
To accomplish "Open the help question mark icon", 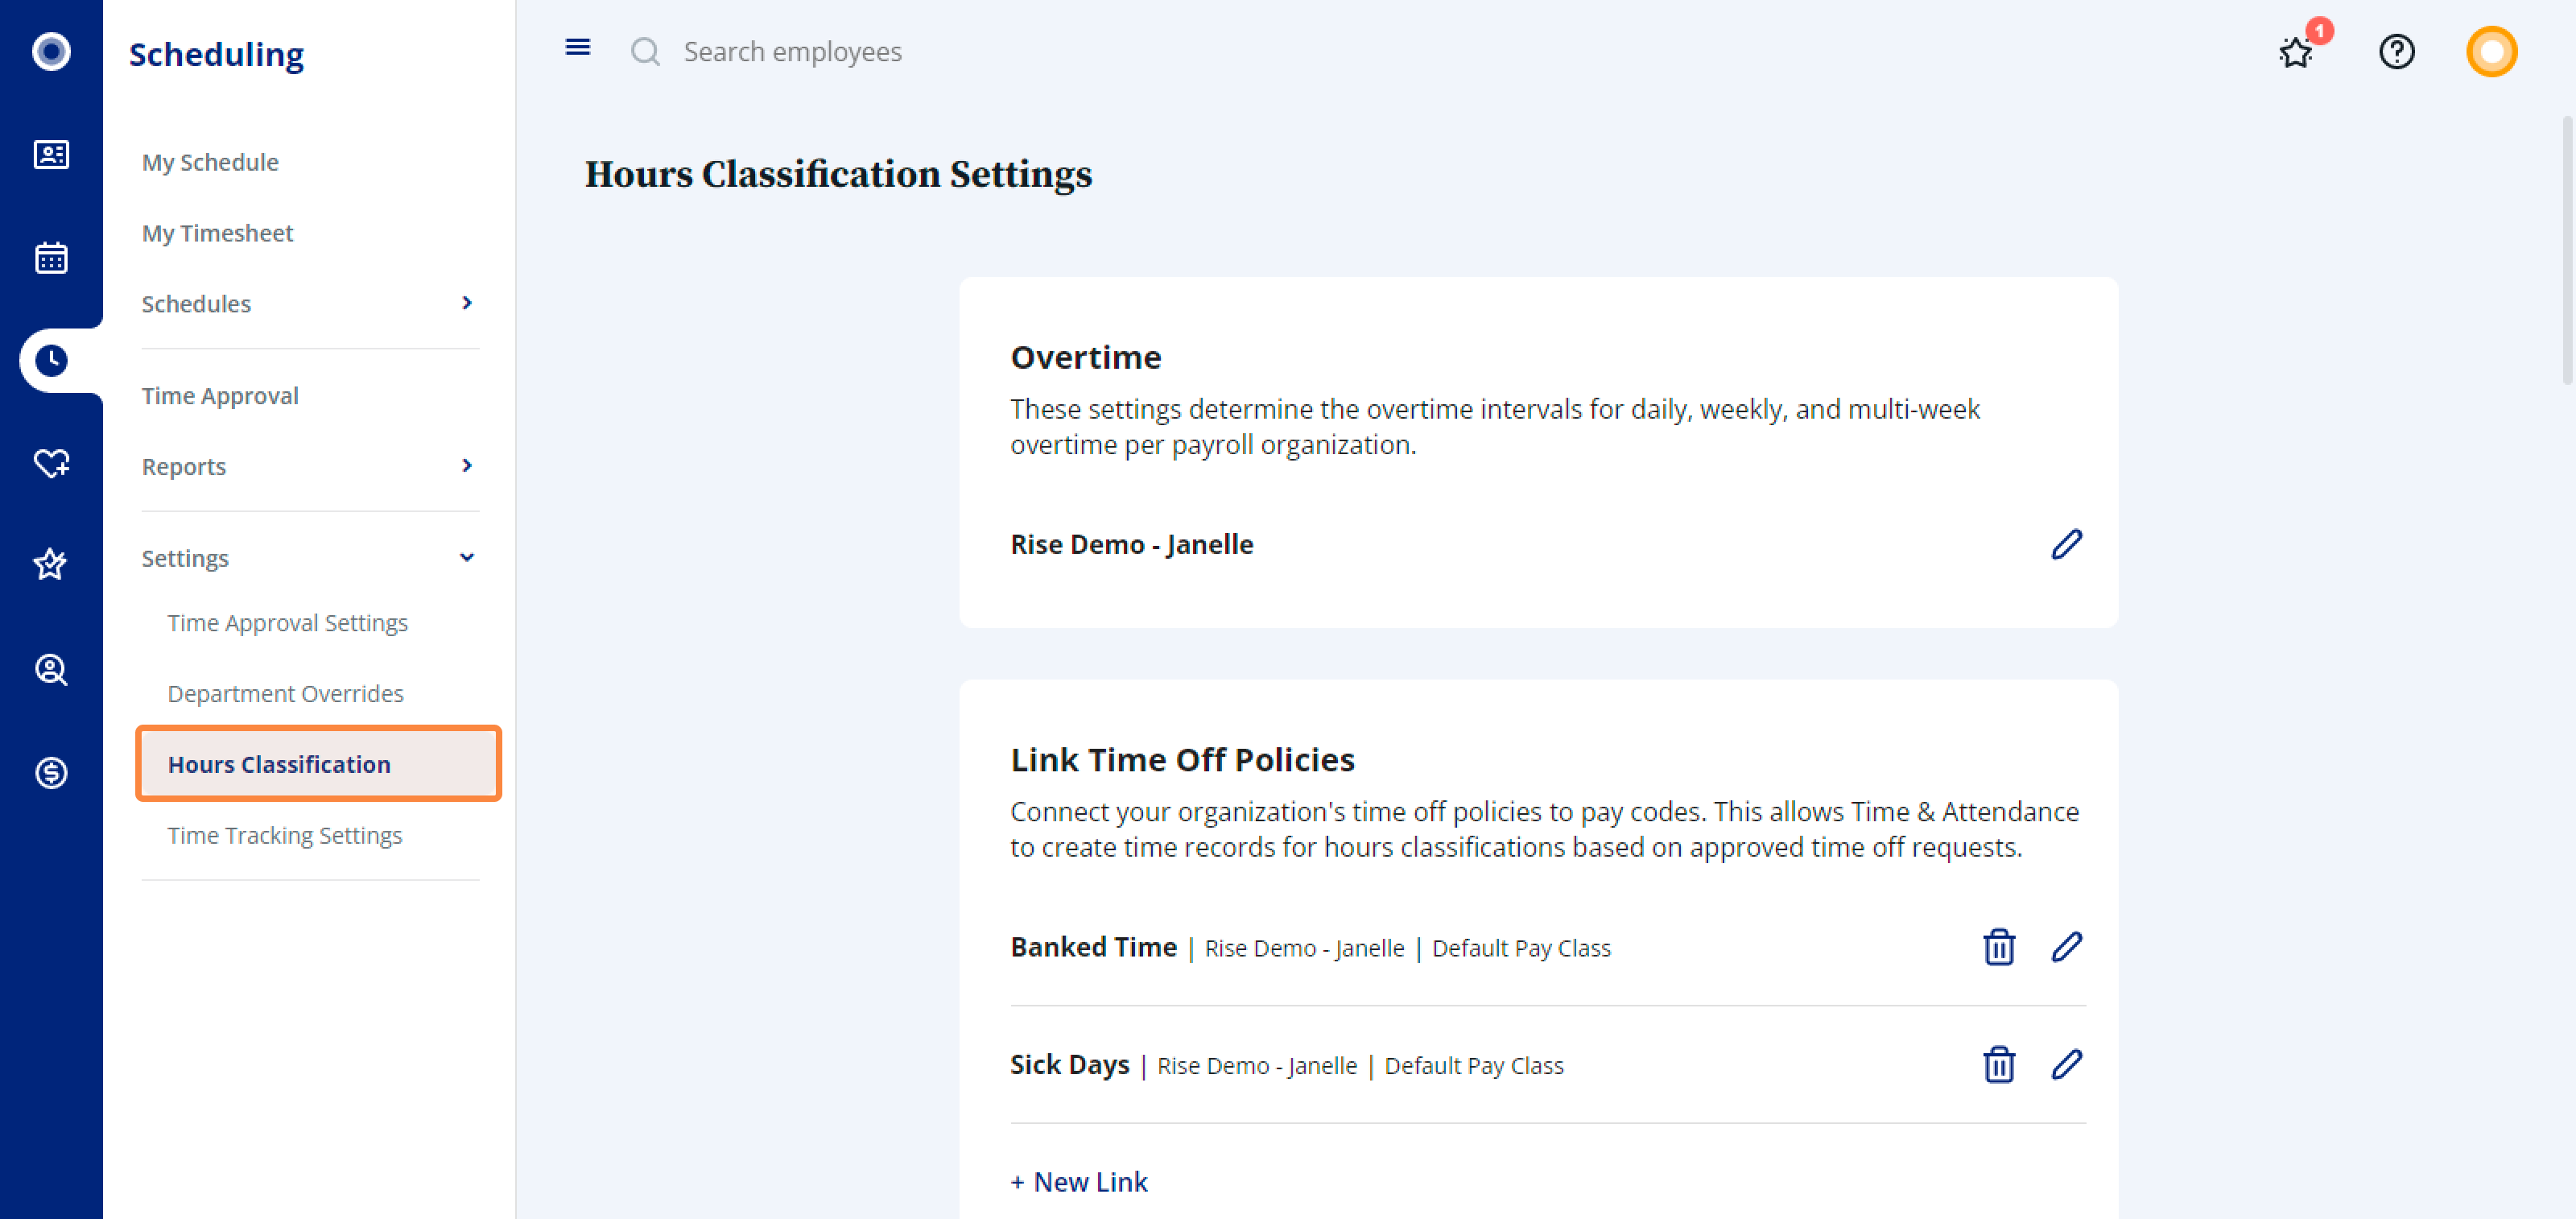I will coord(2396,51).
